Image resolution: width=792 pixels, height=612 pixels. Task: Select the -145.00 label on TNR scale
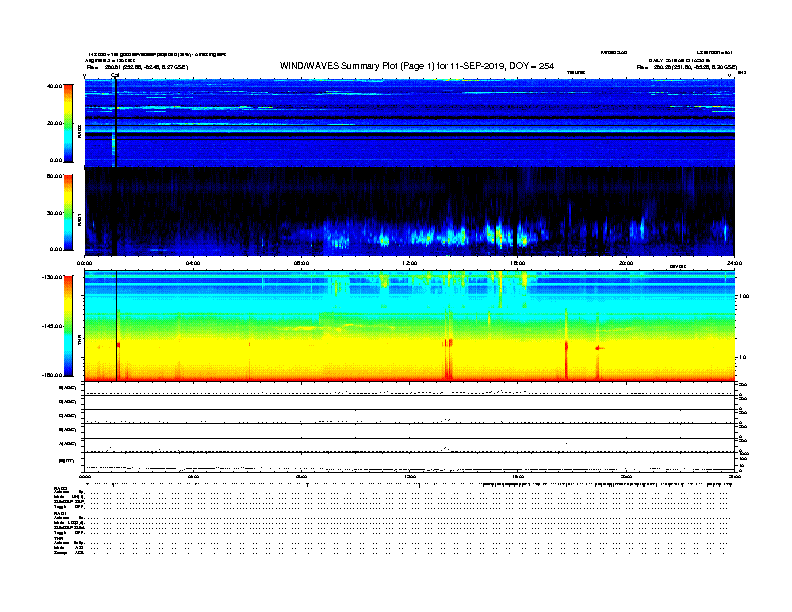point(53,326)
